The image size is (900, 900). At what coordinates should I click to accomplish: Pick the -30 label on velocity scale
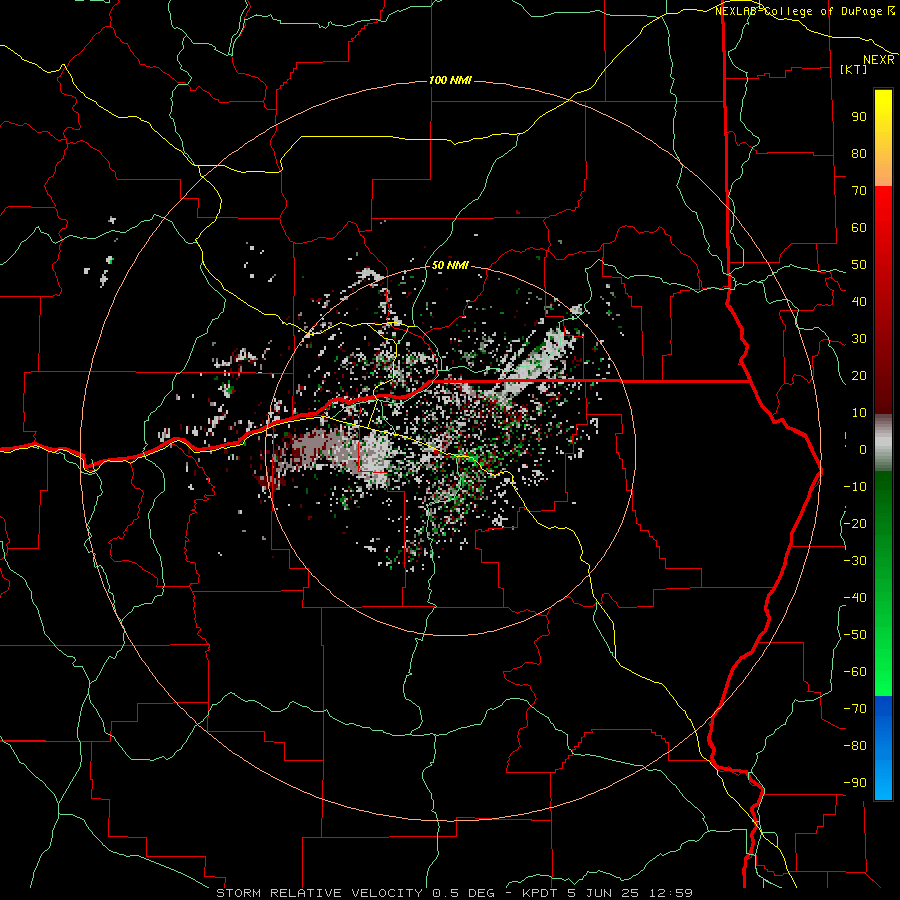pyautogui.click(x=855, y=561)
